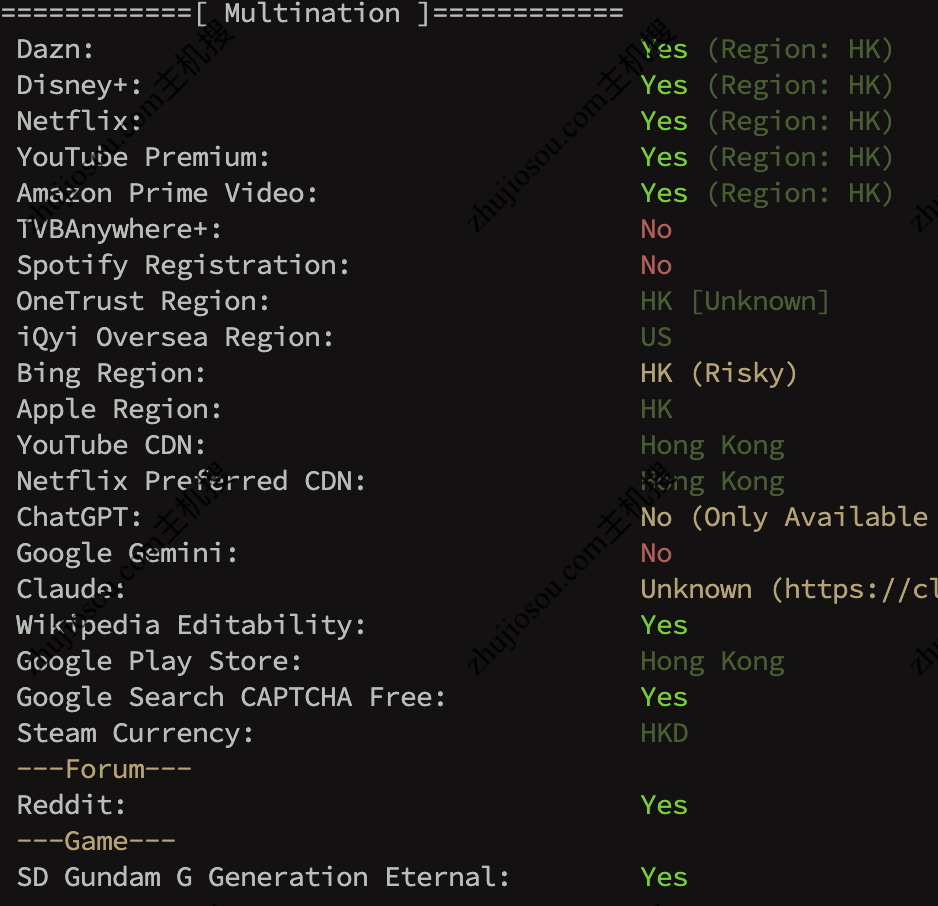The height and width of the screenshot is (906, 938).
Task: Click the Netflix label text
Action: [x=79, y=121]
